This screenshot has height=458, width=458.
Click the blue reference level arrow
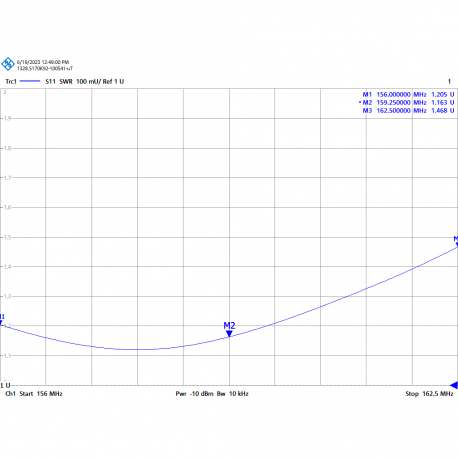coord(454,385)
